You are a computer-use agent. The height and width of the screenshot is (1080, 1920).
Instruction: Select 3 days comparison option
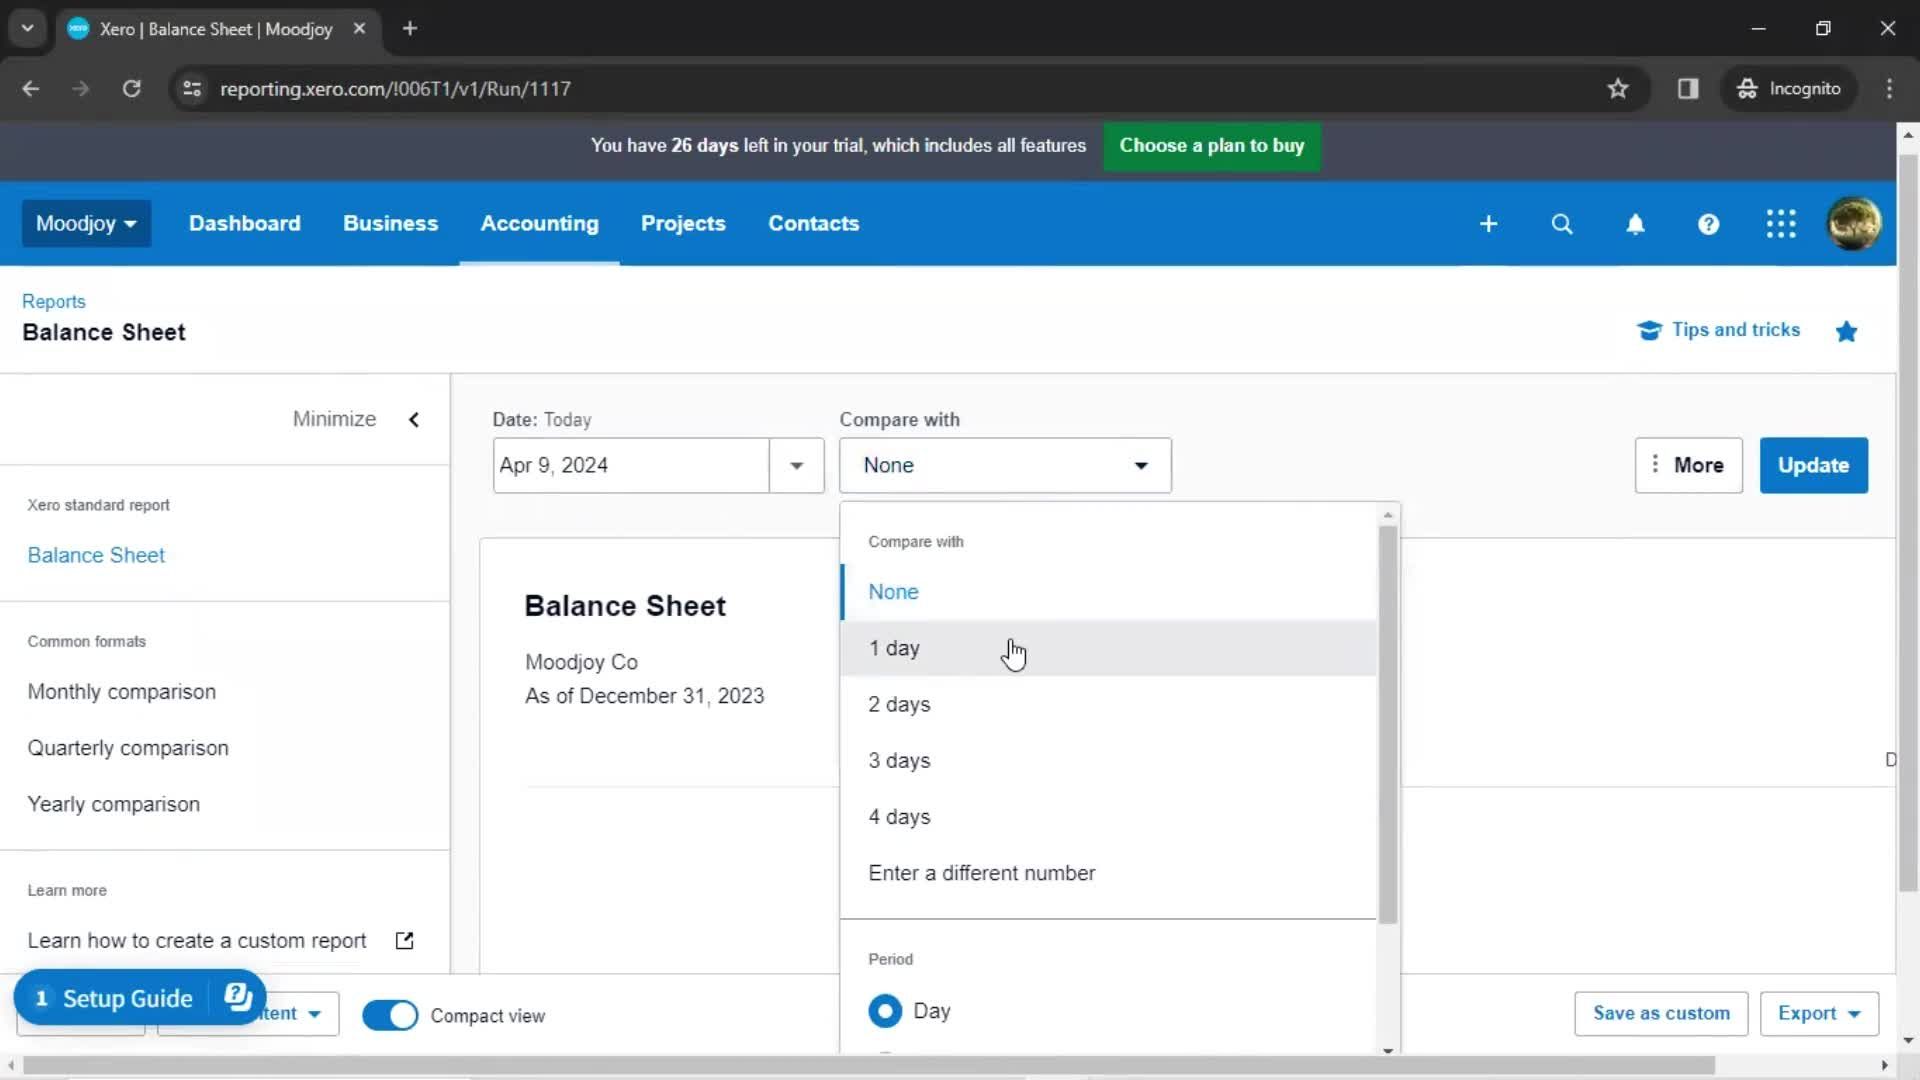point(1108,761)
